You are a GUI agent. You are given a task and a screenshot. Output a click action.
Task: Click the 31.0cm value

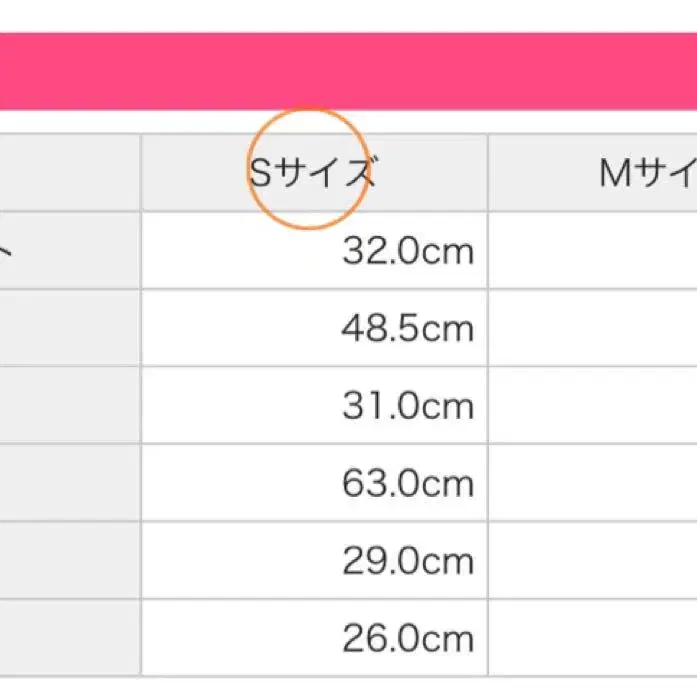(x=407, y=406)
